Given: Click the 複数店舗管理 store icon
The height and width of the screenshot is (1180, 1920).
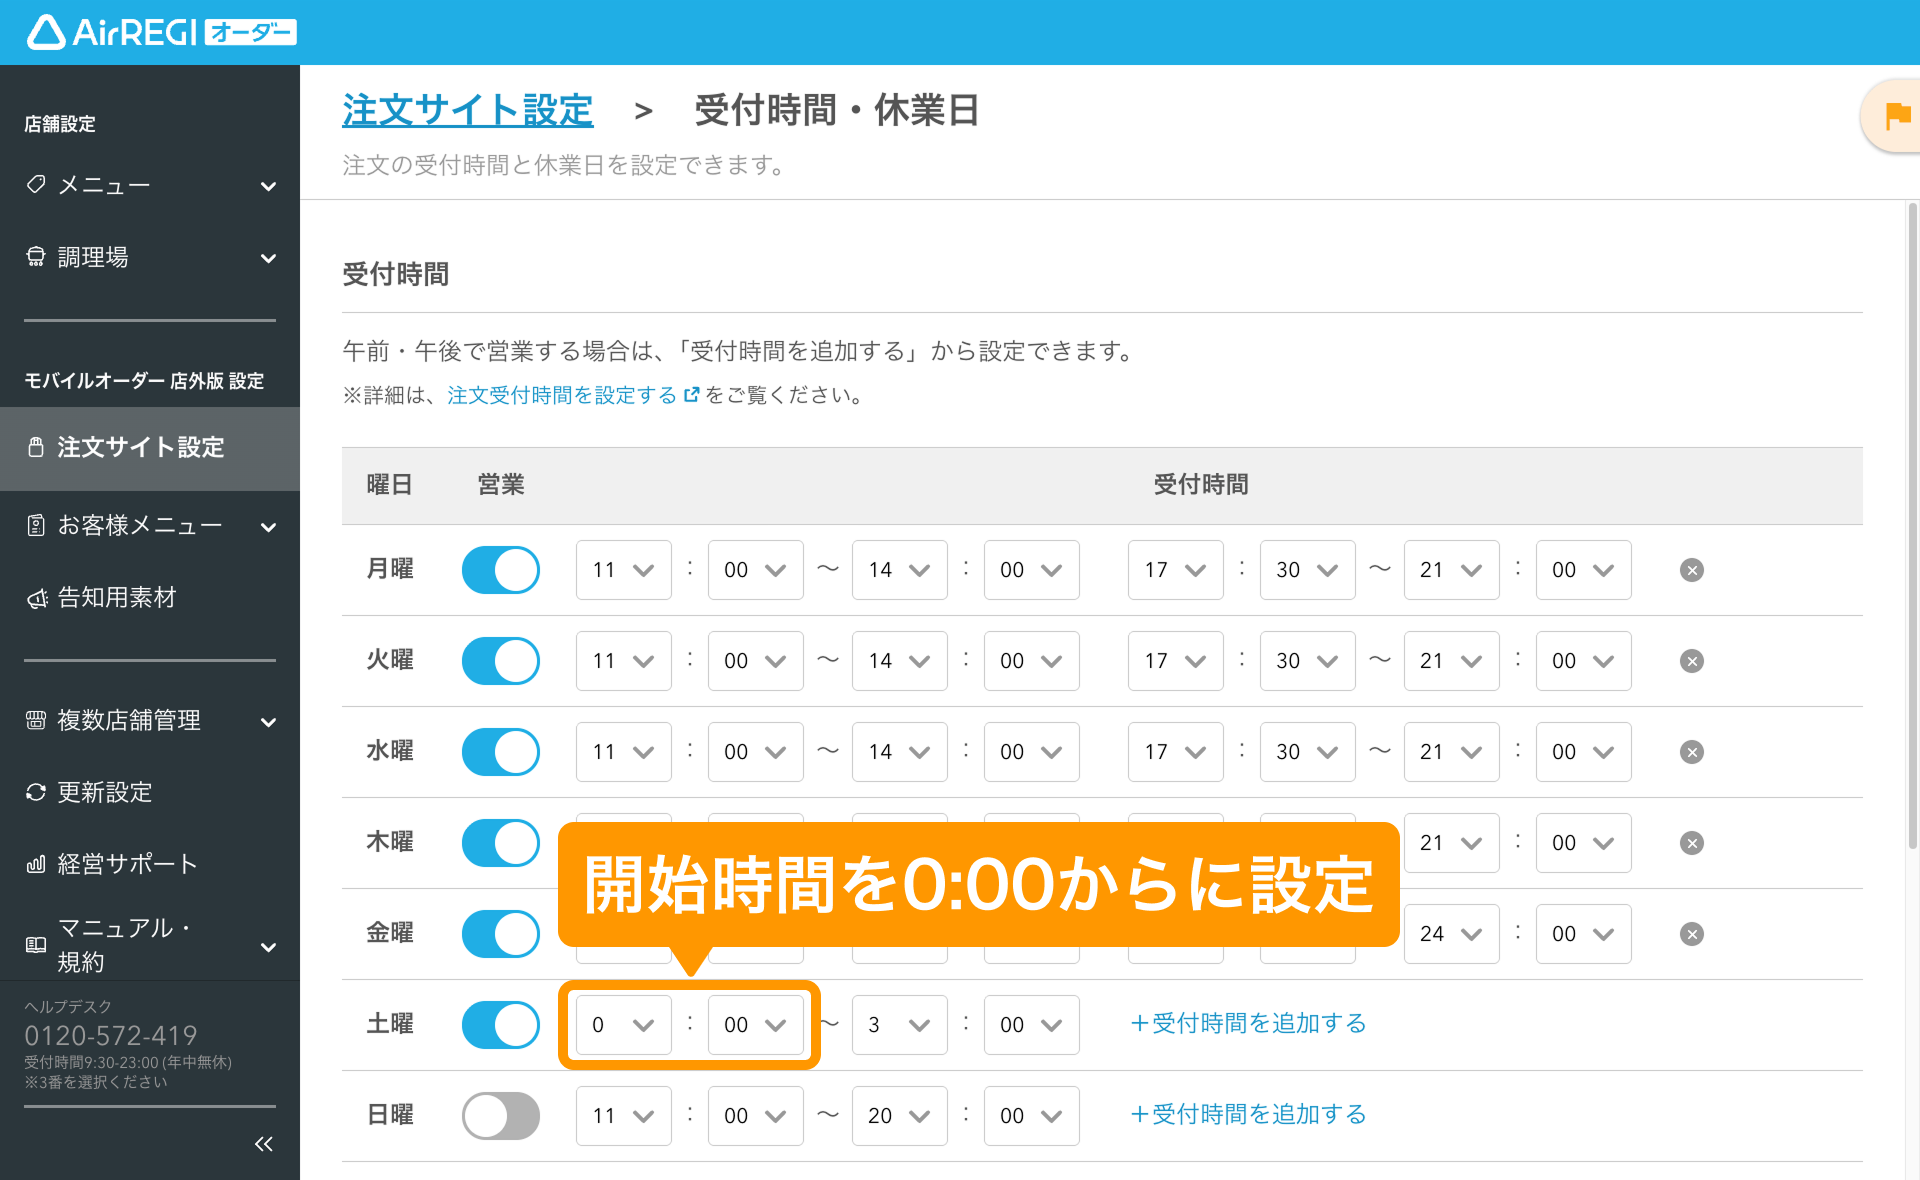Looking at the screenshot, I should click(x=36, y=720).
